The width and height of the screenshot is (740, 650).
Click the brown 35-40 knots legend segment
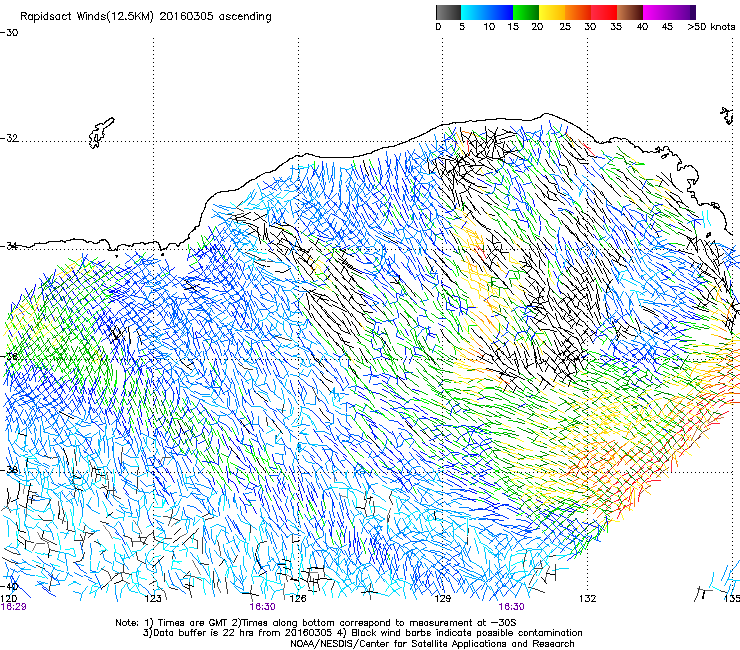(630, 12)
